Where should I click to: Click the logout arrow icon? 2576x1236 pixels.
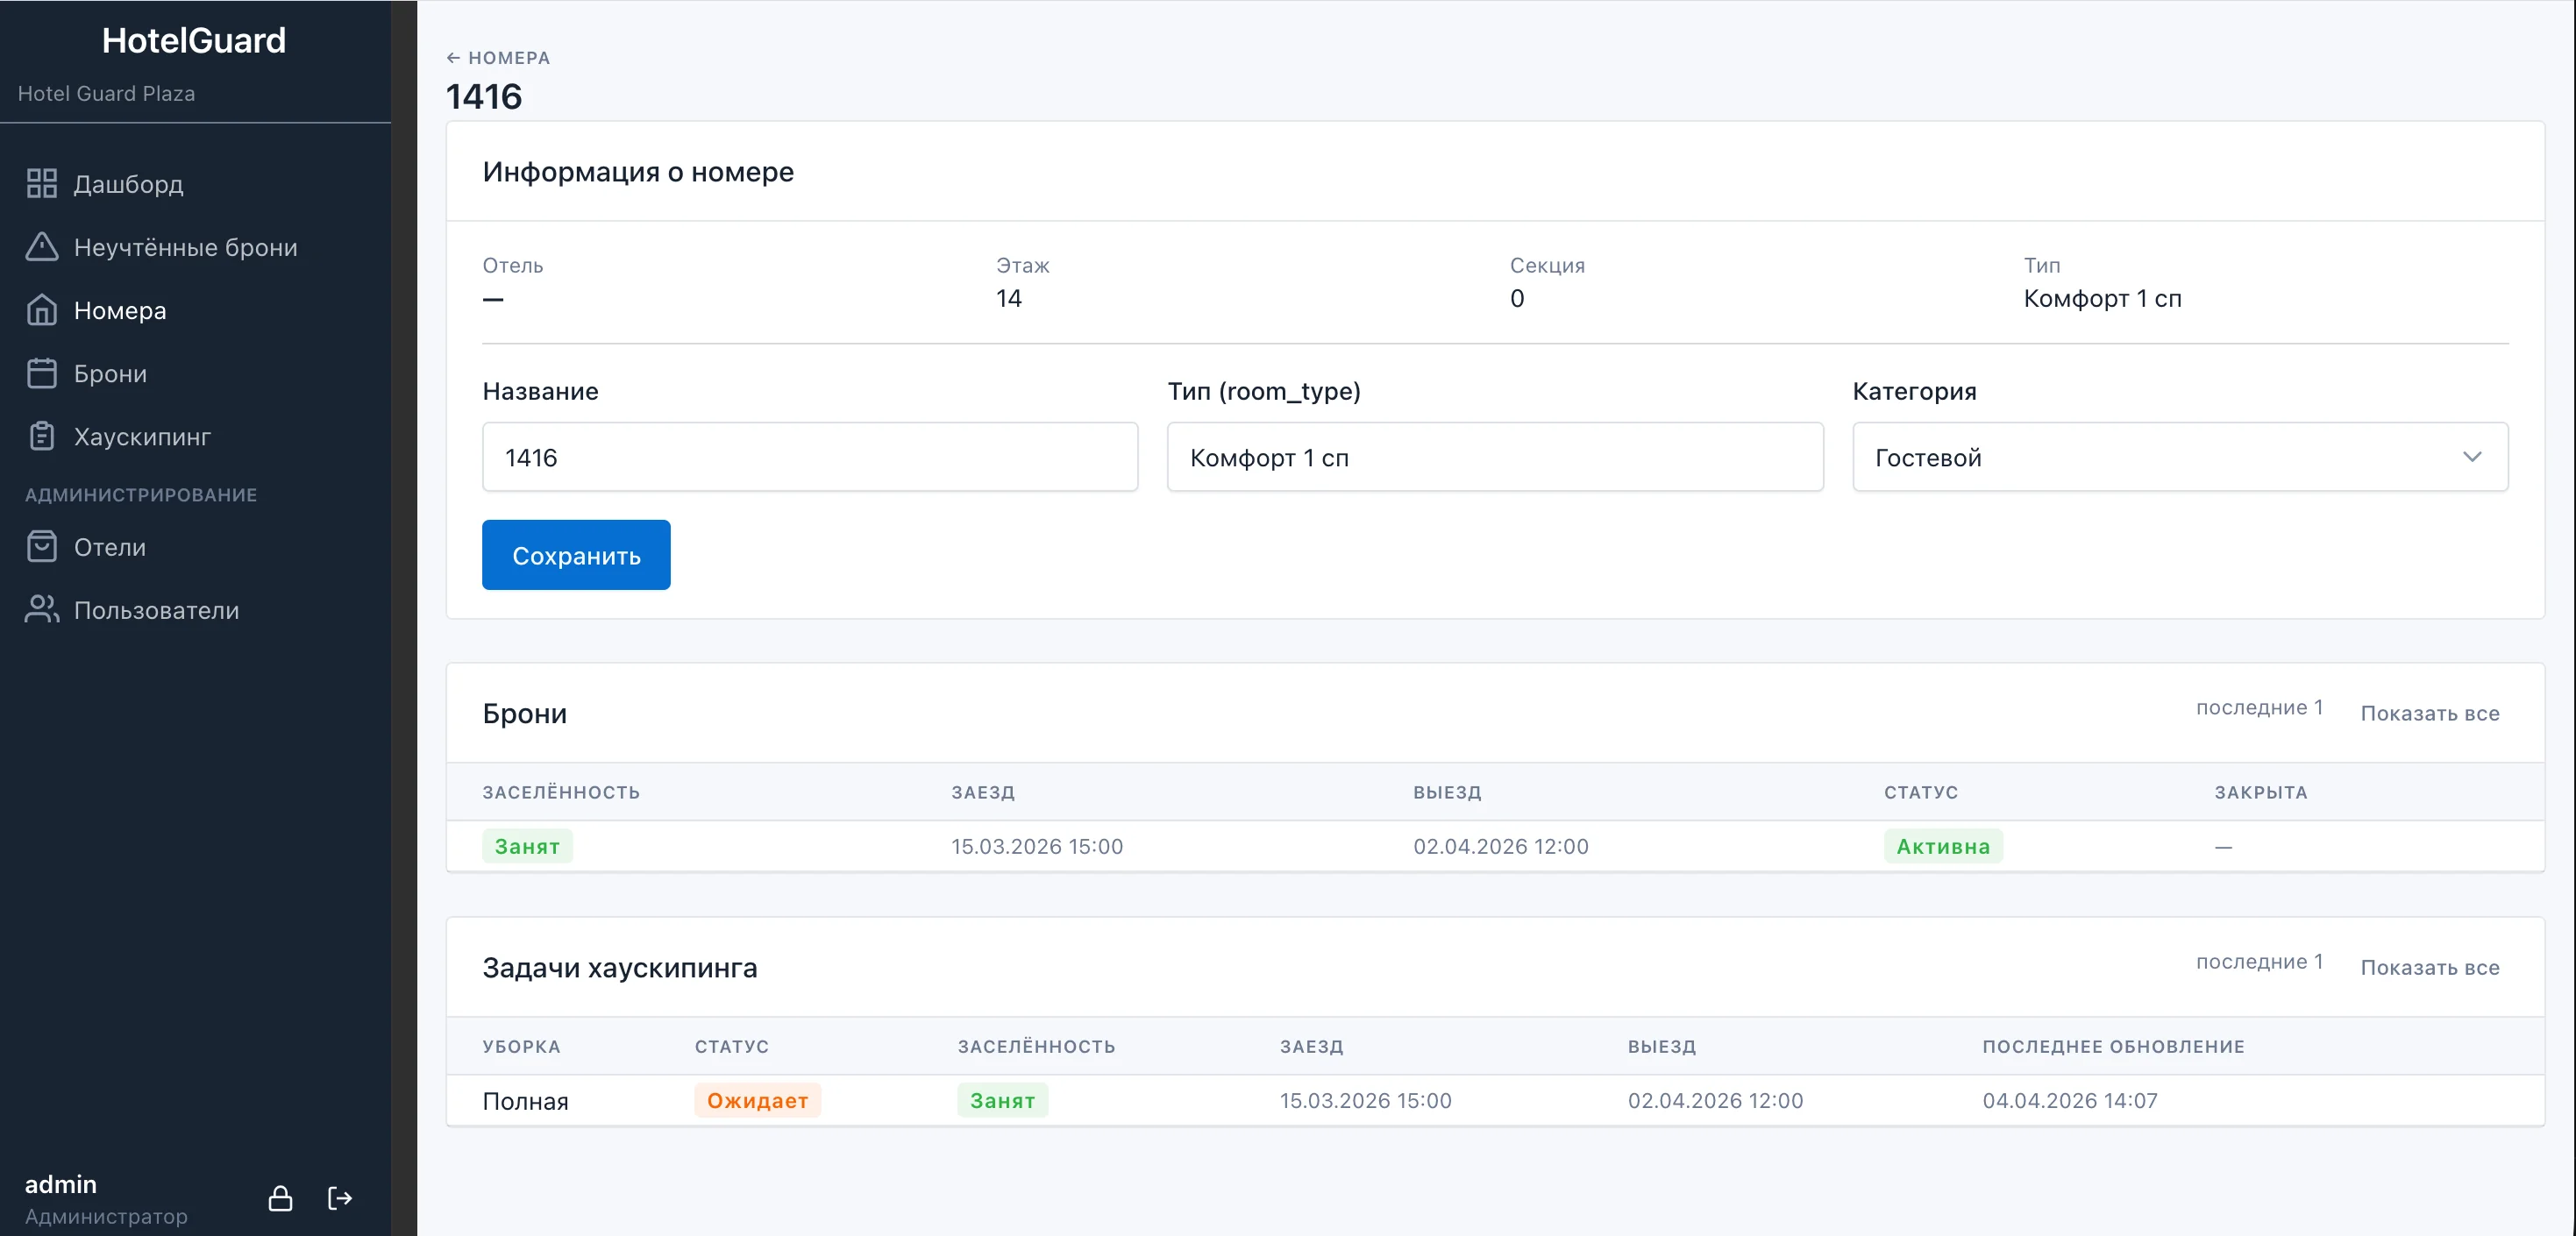point(340,1198)
